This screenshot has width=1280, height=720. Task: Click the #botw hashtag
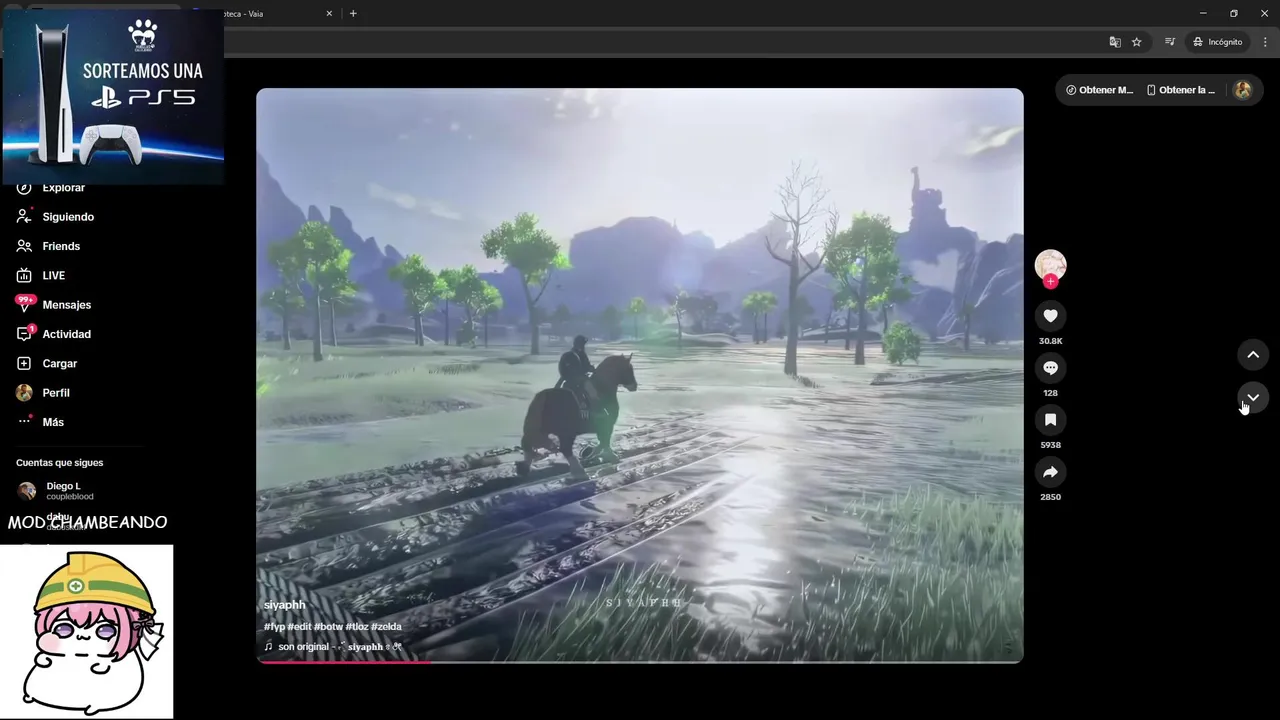tap(328, 627)
